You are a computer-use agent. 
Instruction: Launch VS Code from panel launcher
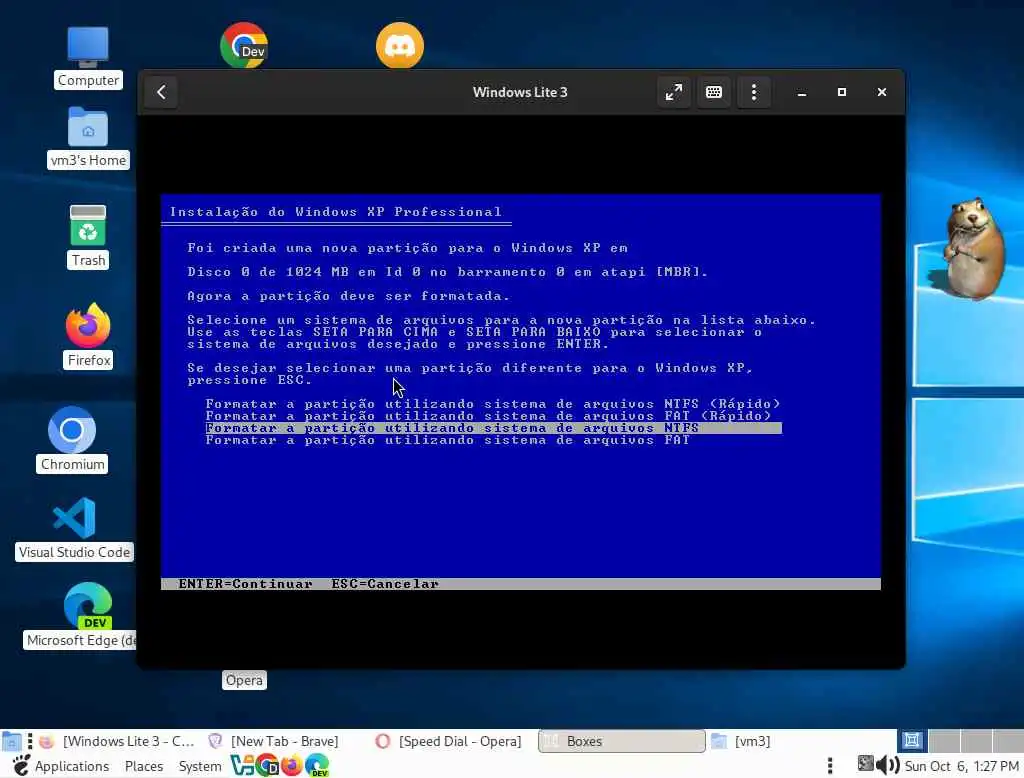coord(242,765)
